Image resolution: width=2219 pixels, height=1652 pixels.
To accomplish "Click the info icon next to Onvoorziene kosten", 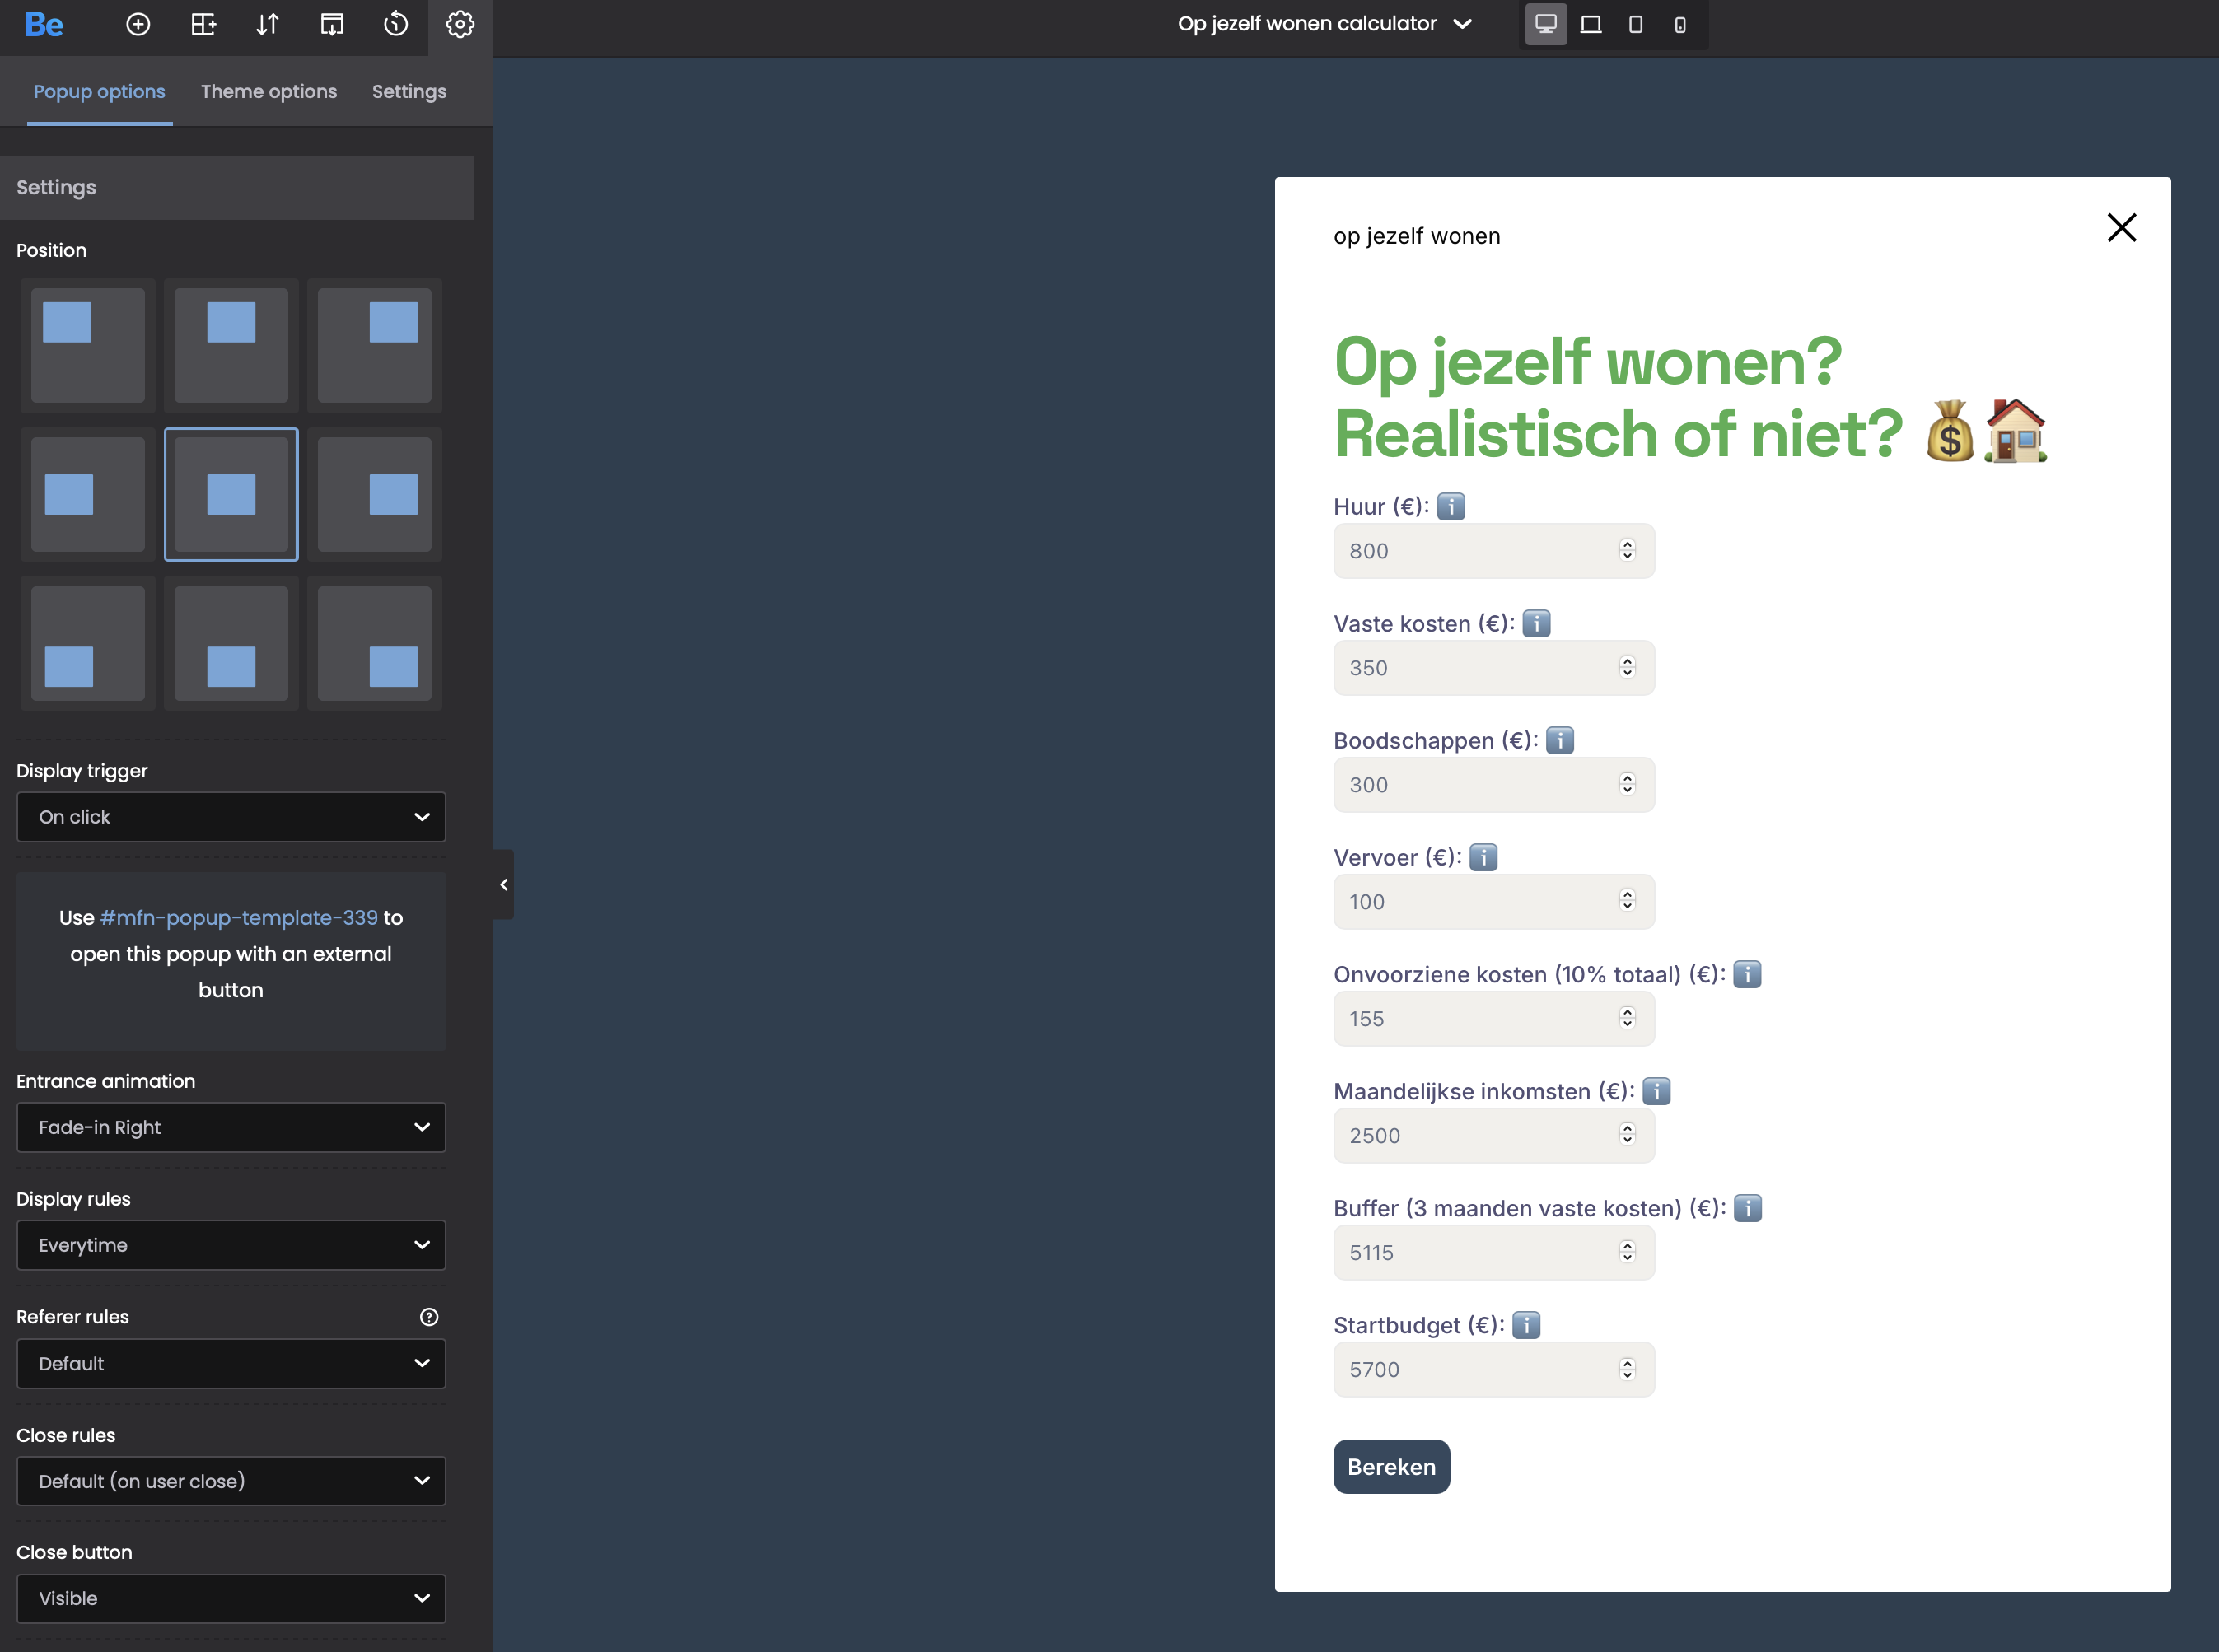I will 1747,975.
